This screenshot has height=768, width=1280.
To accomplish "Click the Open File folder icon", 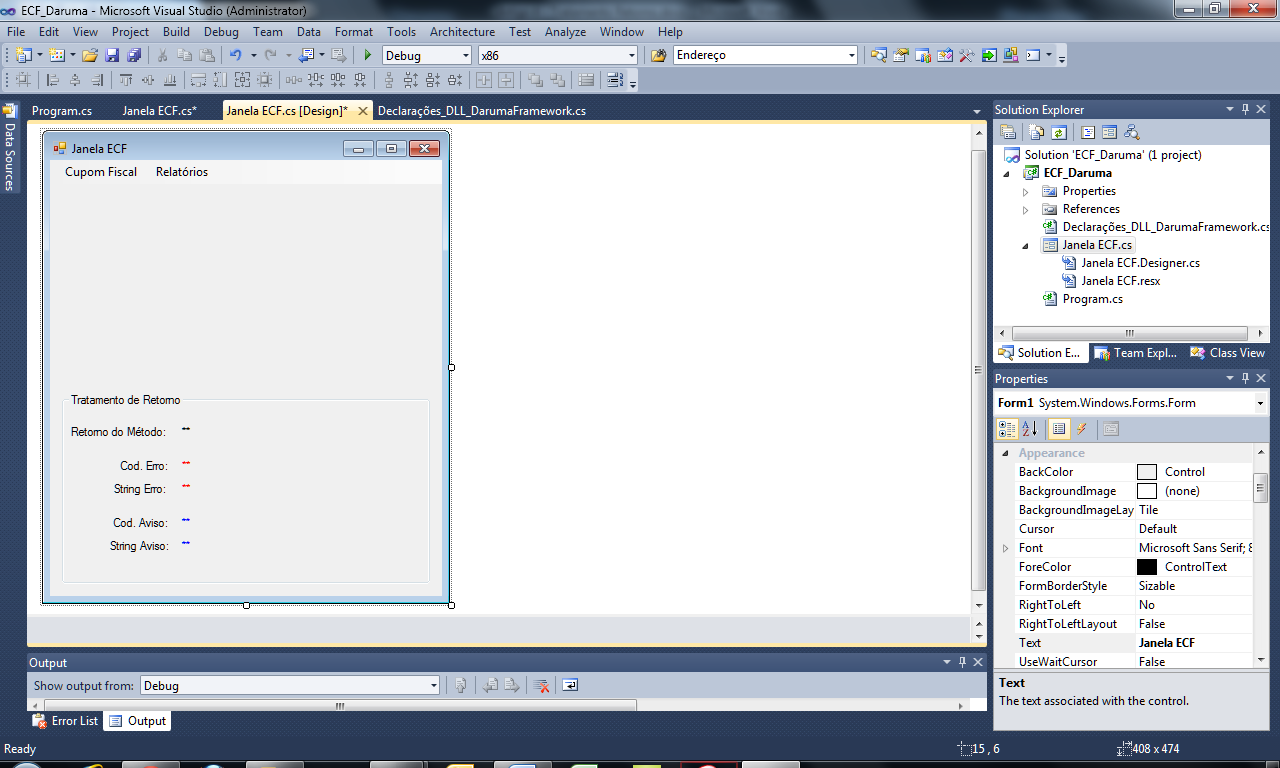I will [x=90, y=55].
